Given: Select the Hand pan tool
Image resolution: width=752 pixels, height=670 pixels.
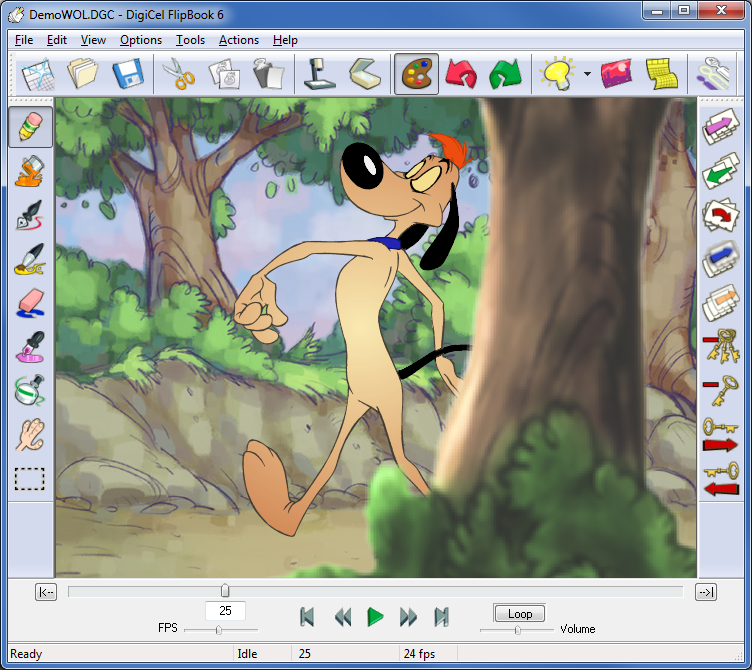Looking at the screenshot, I should pos(30,435).
